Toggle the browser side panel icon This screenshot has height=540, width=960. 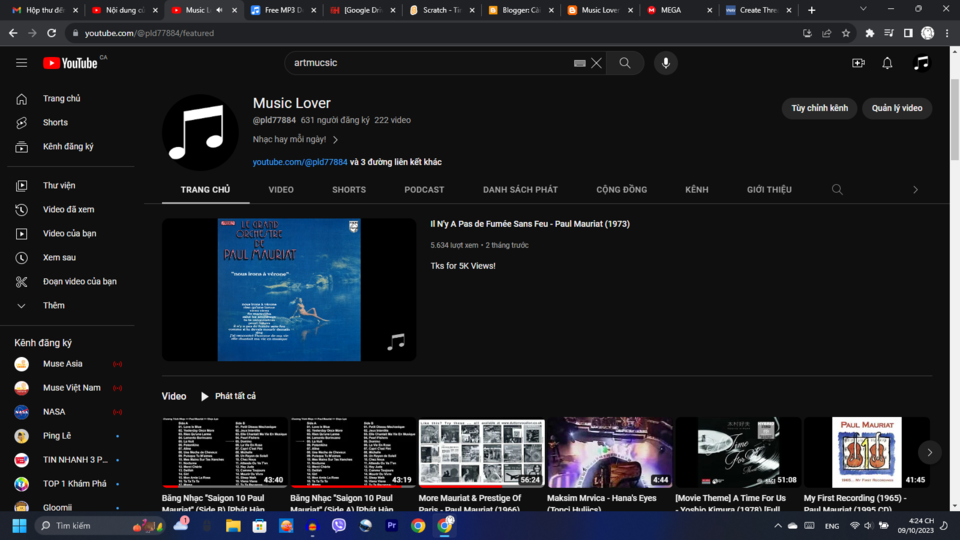pos(908,33)
